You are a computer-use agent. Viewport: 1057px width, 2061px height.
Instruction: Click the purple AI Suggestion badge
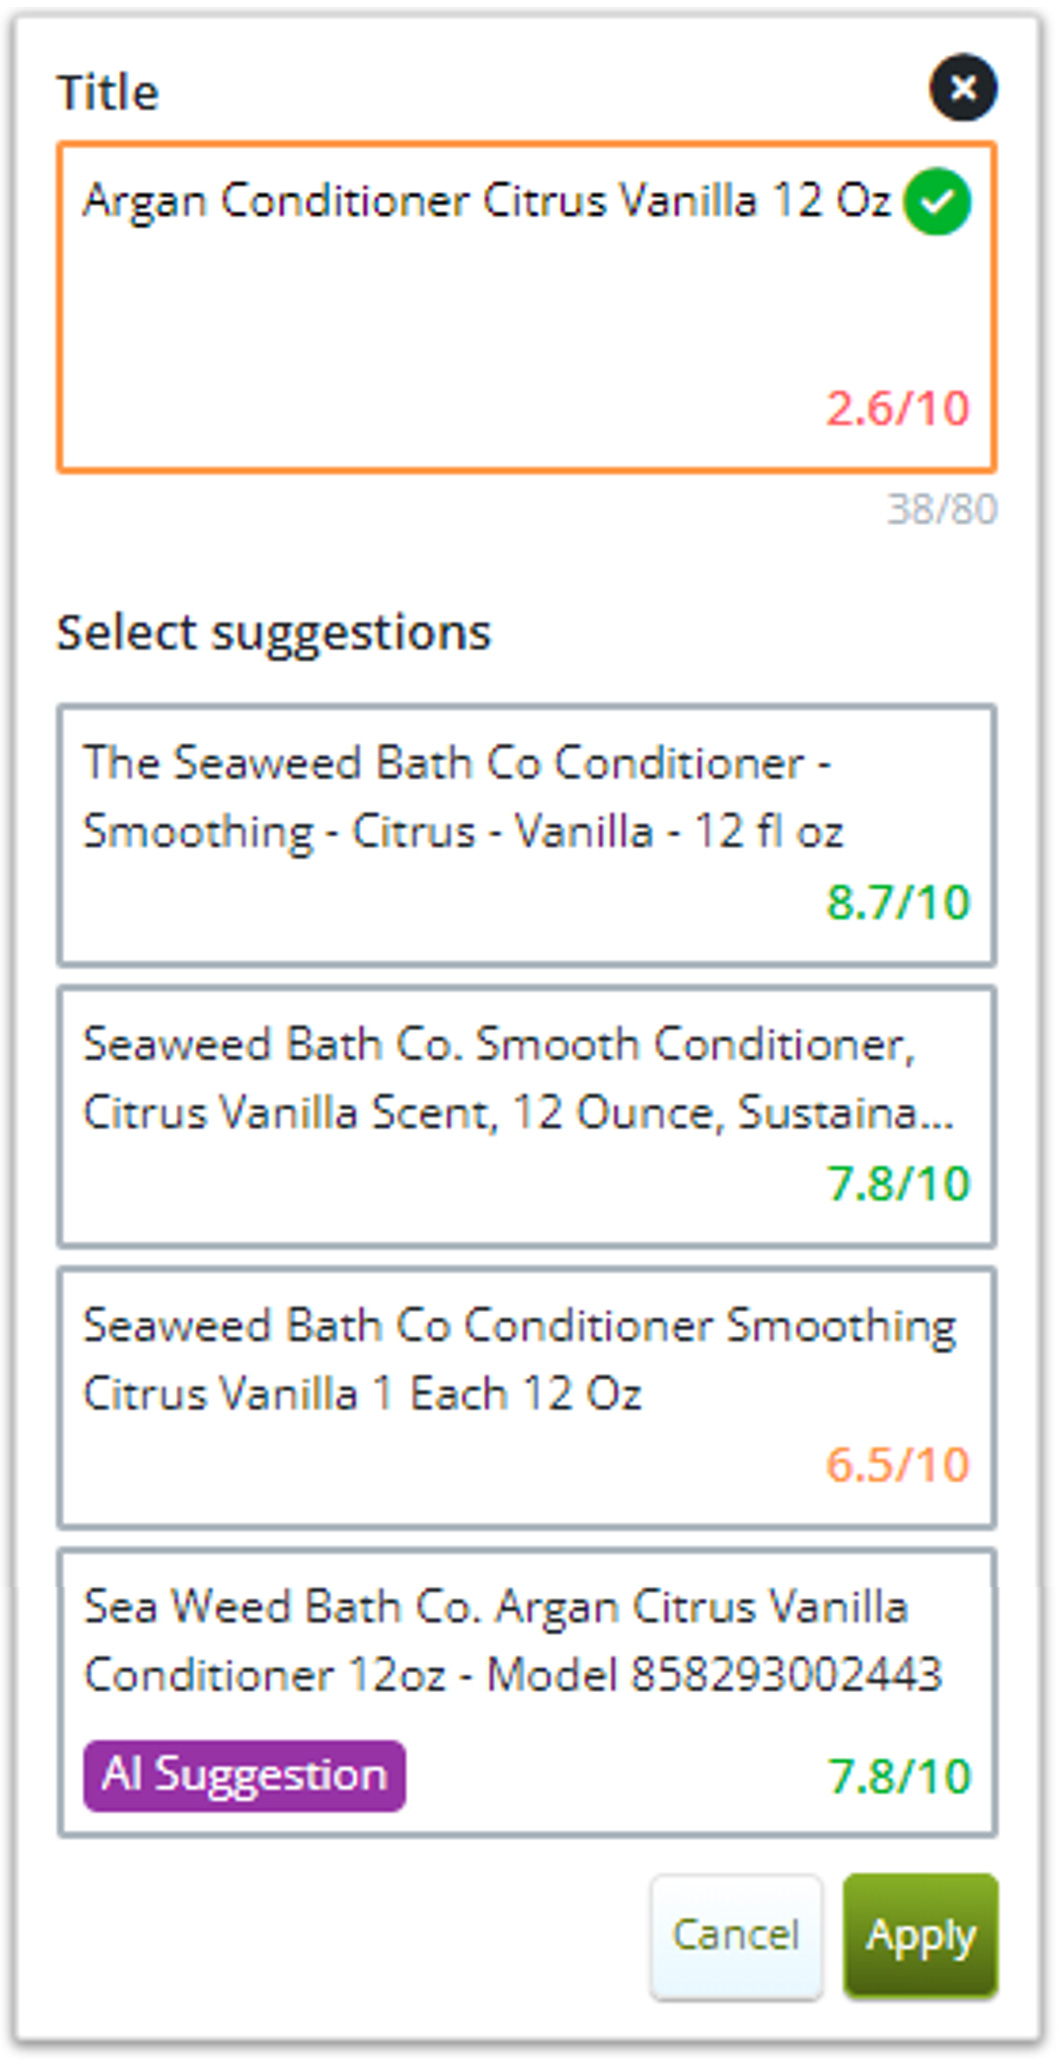pos(244,1775)
